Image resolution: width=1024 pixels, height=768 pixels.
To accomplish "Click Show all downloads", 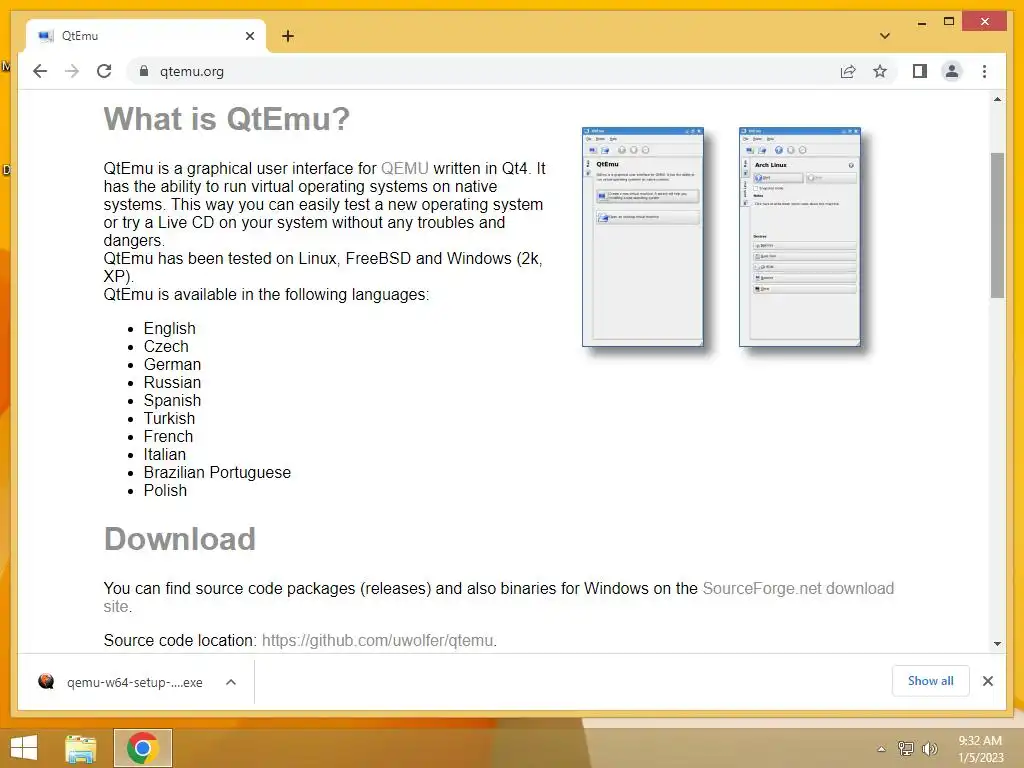I will point(930,681).
